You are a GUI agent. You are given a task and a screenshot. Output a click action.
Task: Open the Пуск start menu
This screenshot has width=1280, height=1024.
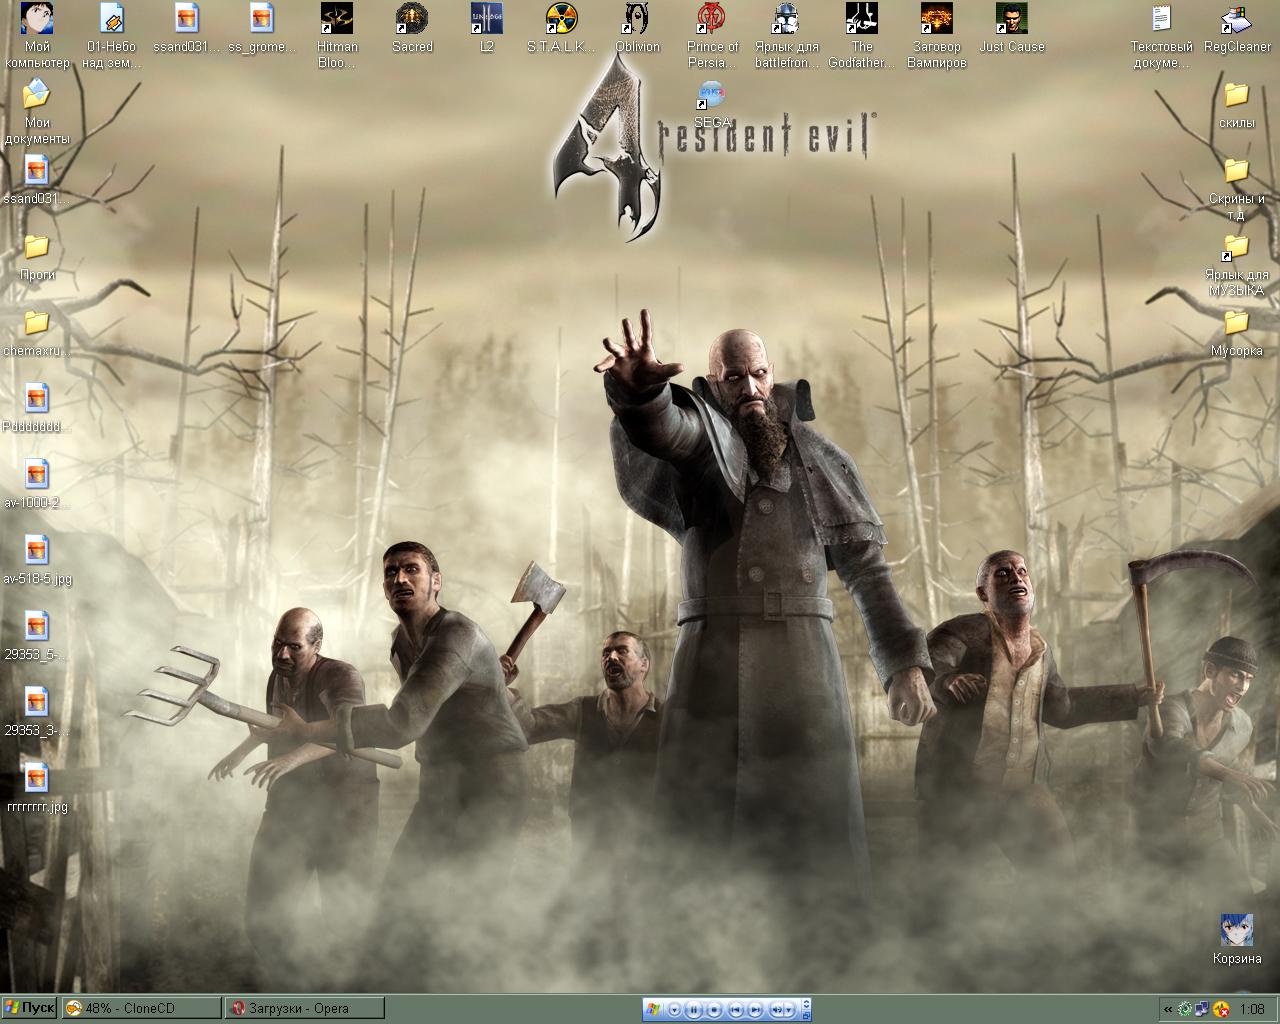click(29, 1008)
